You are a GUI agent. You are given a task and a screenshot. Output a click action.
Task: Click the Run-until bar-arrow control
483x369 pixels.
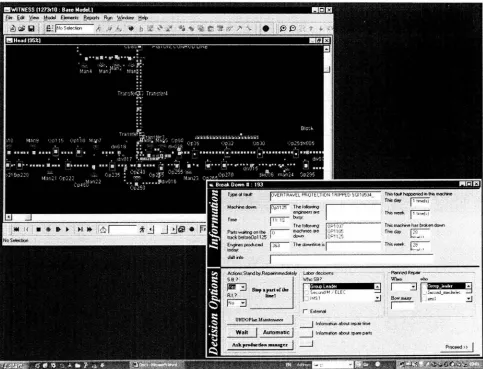[80, 229]
